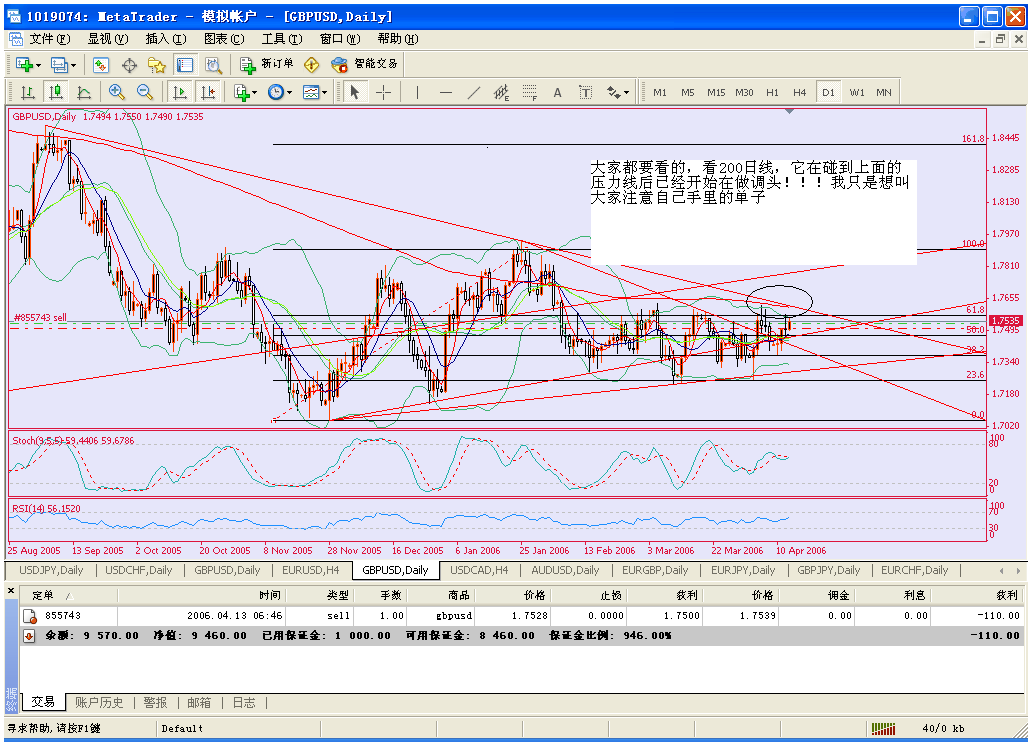Select the Fibonacci retracement tool
Viewport: 1032px width, 742px height.
coord(530,92)
